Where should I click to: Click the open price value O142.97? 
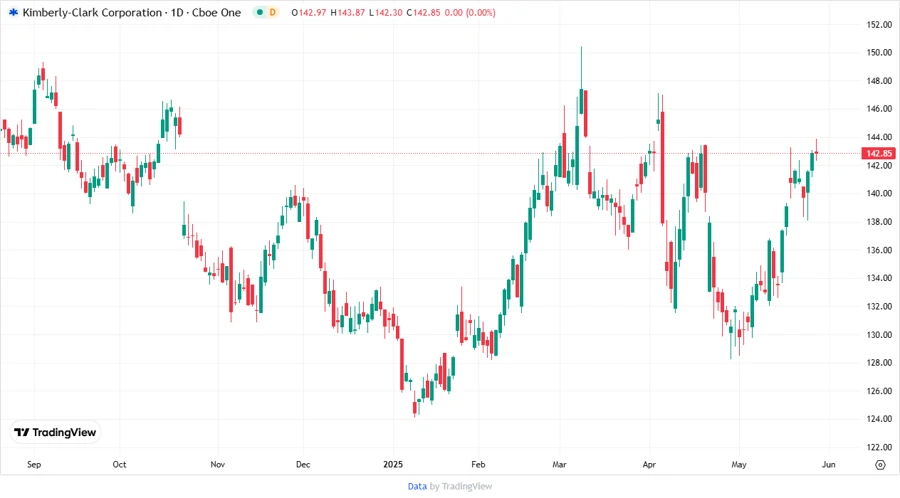311,13
